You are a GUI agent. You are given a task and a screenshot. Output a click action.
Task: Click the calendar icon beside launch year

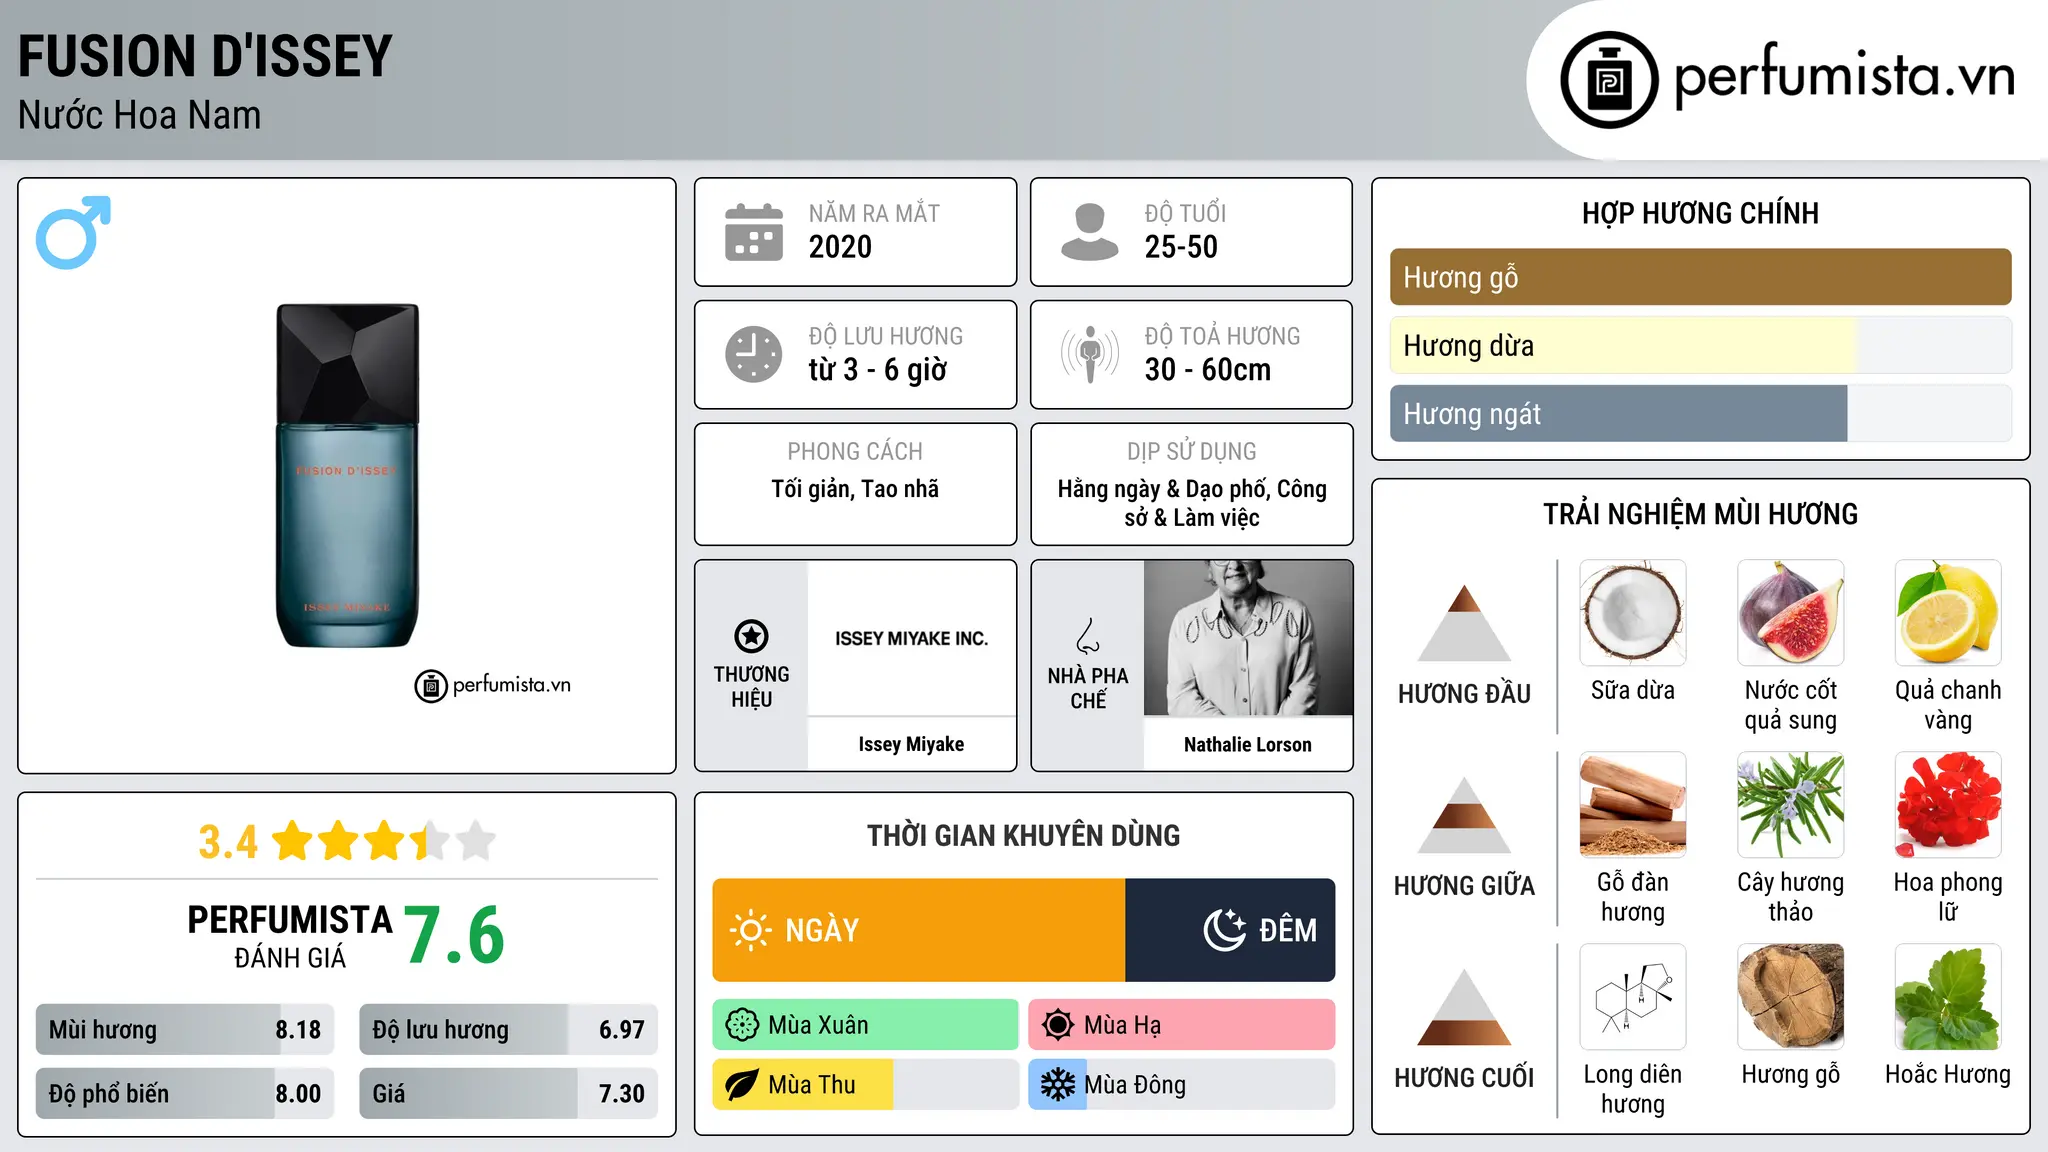(x=754, y=232)
